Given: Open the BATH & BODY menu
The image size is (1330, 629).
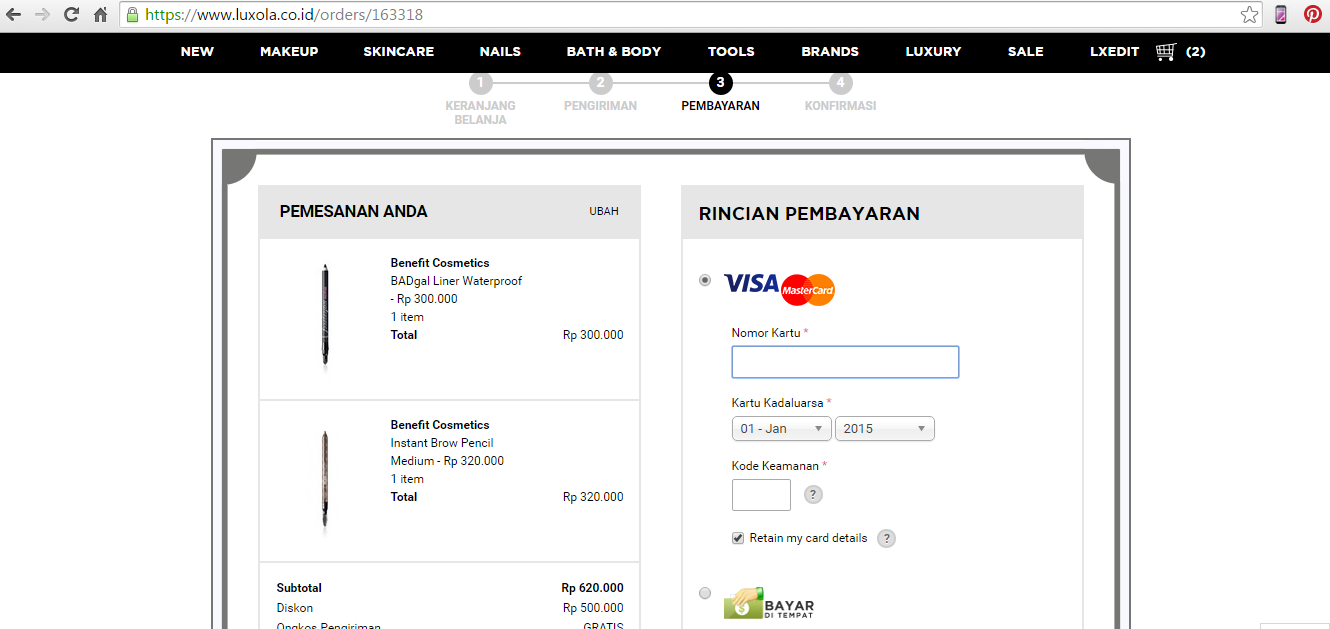Looking at the screenshot, I should (614, 51).
